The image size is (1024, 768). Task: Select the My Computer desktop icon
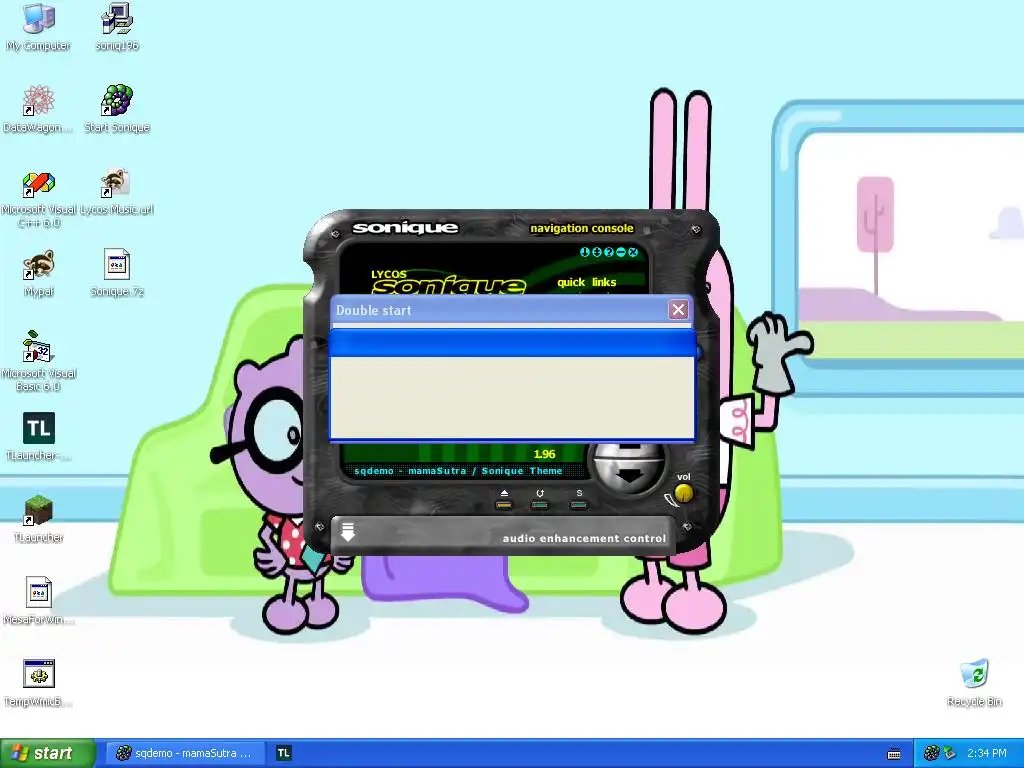pos(39,27)
